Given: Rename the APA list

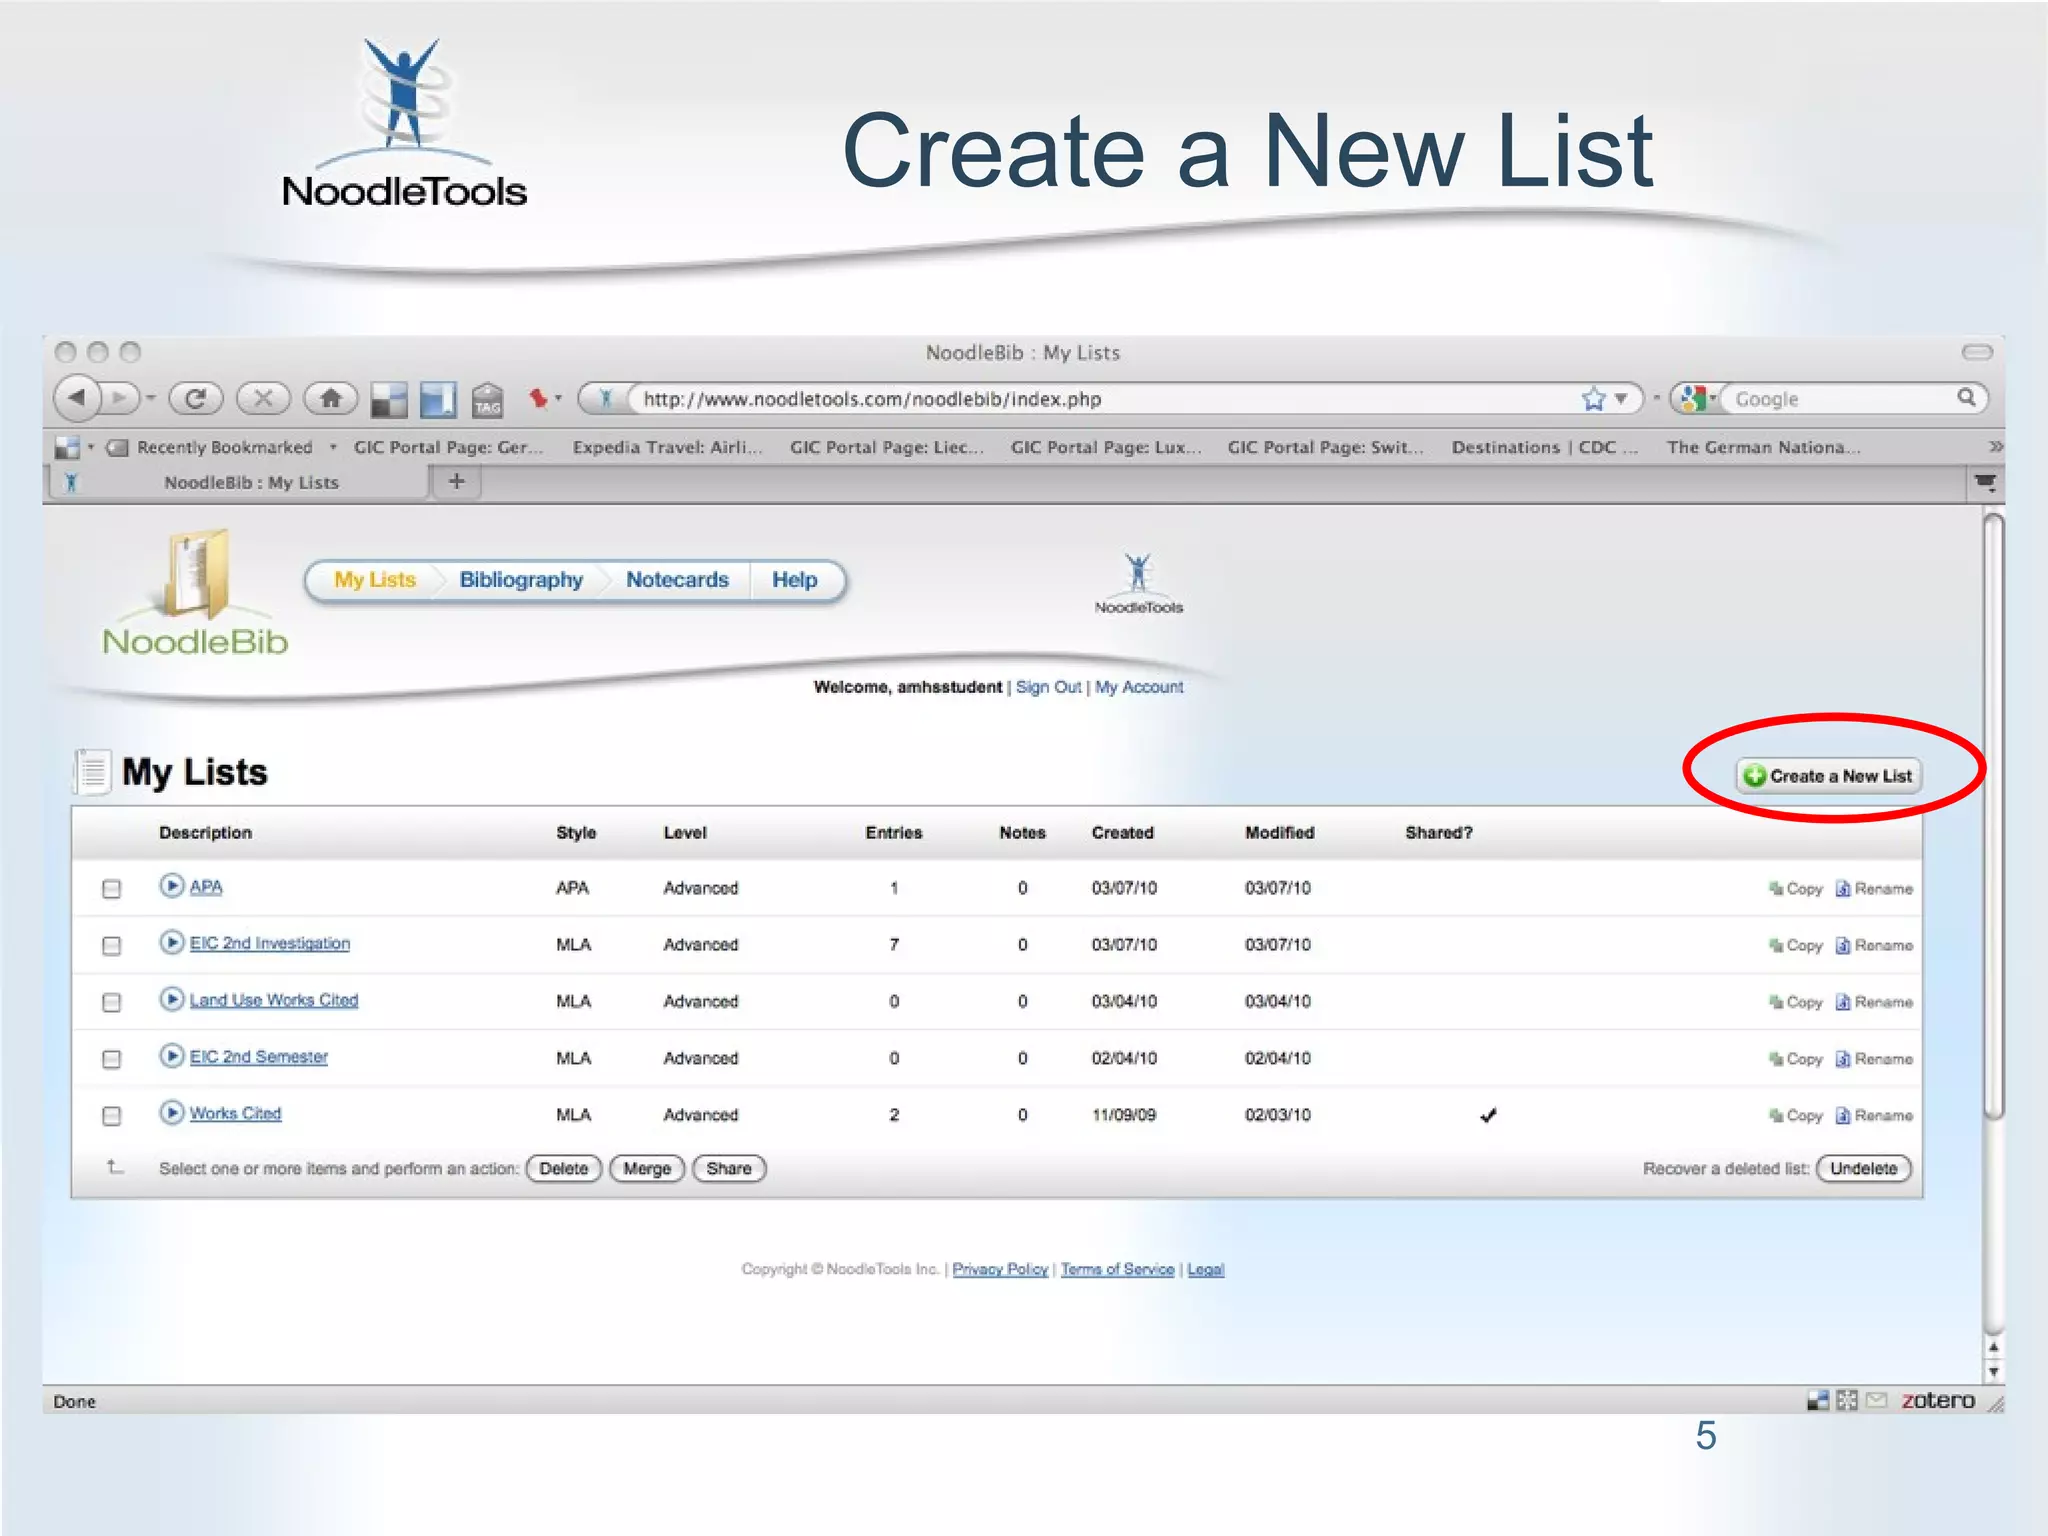Looking at the screenshot, I should (1874, 888).
